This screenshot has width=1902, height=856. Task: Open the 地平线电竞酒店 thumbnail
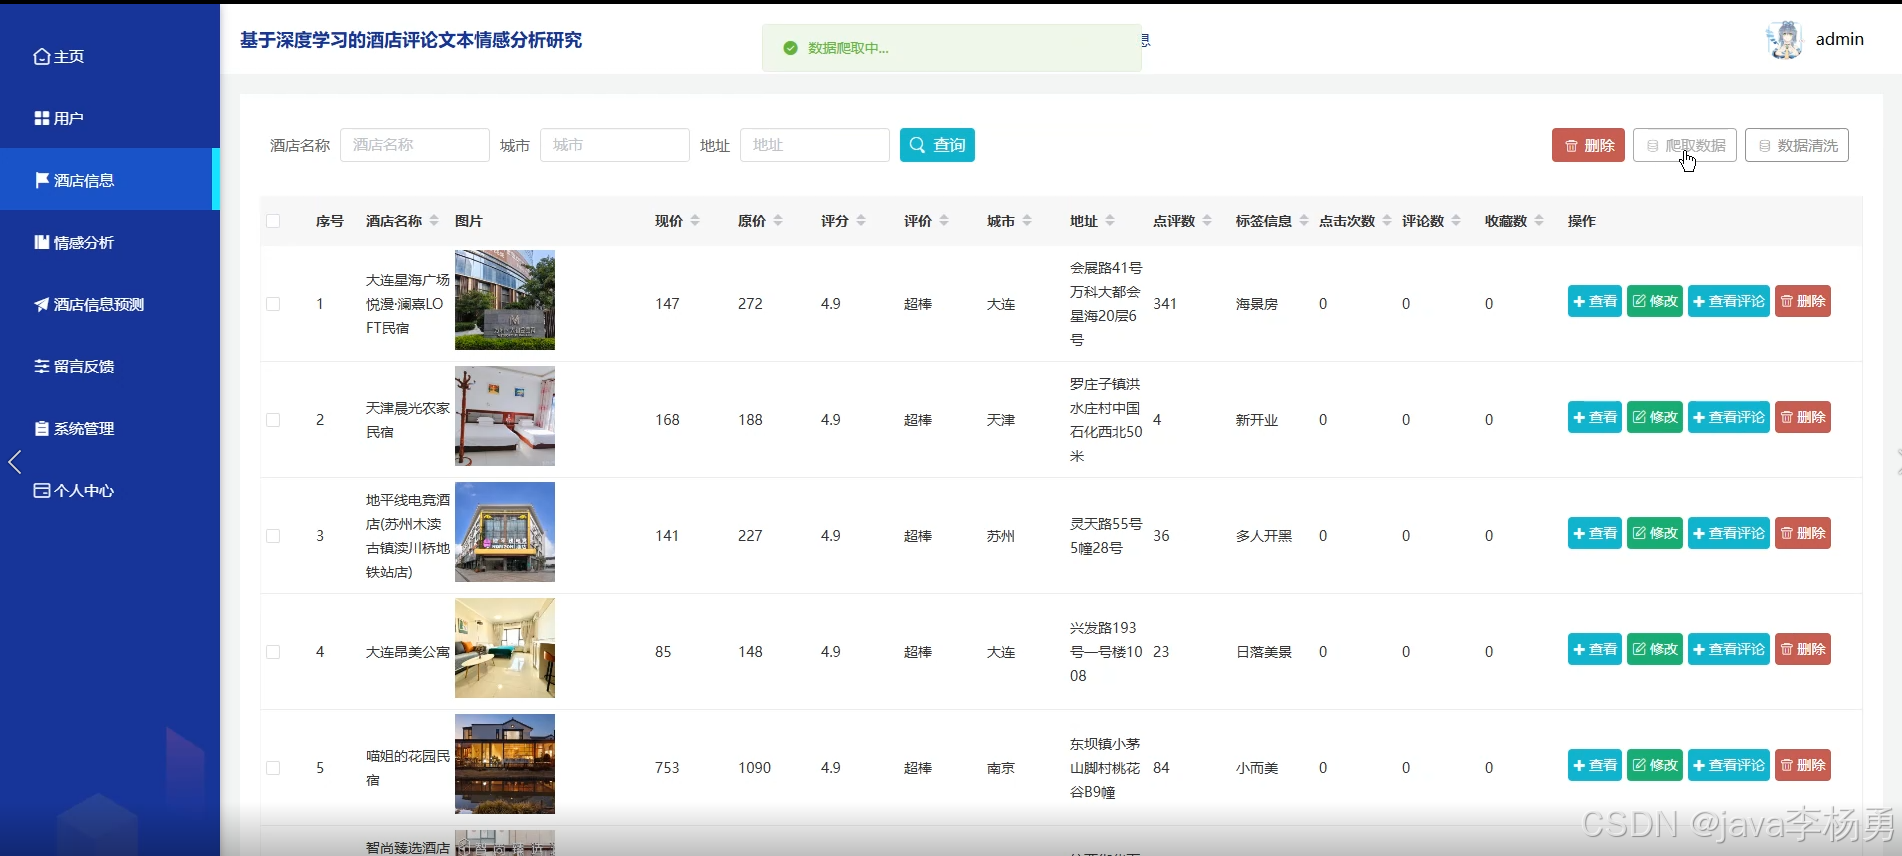[505, 532]
